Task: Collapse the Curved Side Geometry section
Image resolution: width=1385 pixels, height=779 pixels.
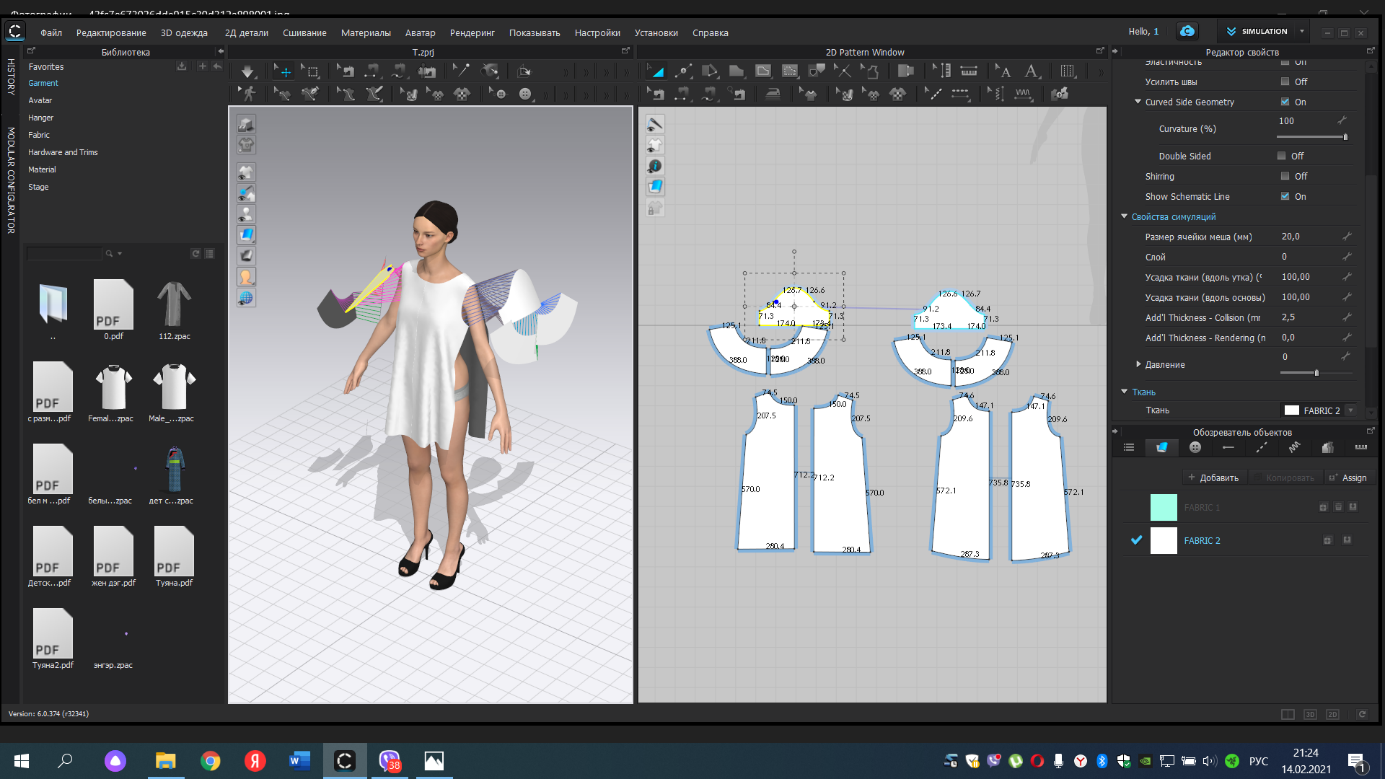Action: click(1138, 102)
